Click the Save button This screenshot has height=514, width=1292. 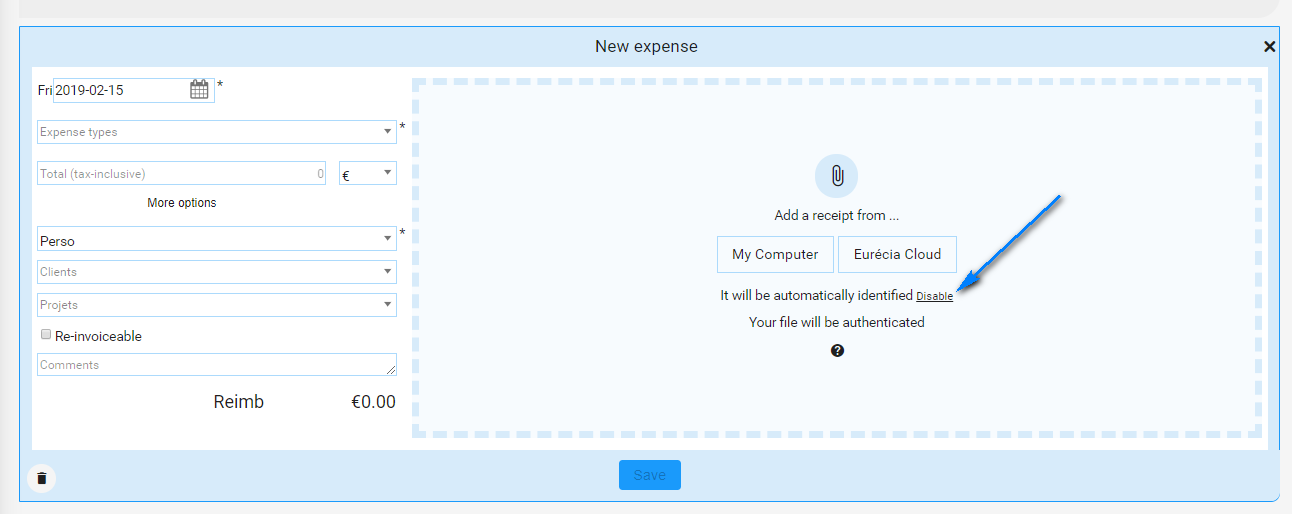(x=650, y=475)
